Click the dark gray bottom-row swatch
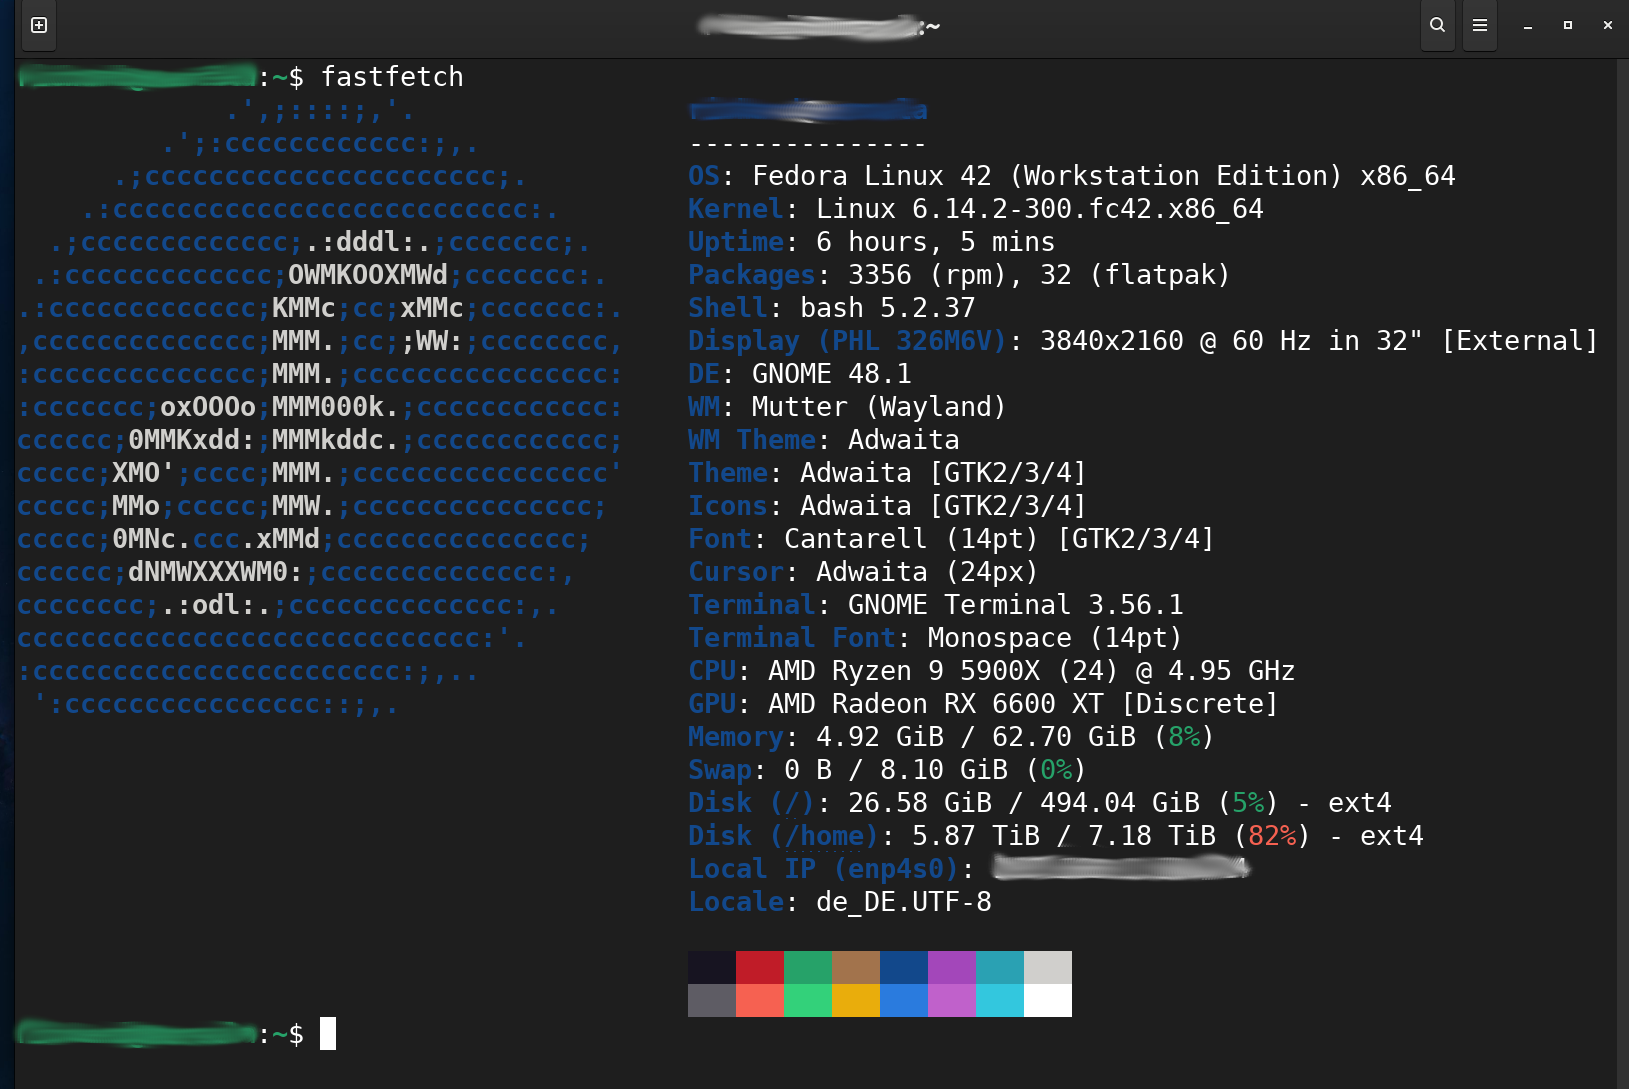Image resolution: width=1629 pixels, height=1089 pixels. click(712, 1000)
